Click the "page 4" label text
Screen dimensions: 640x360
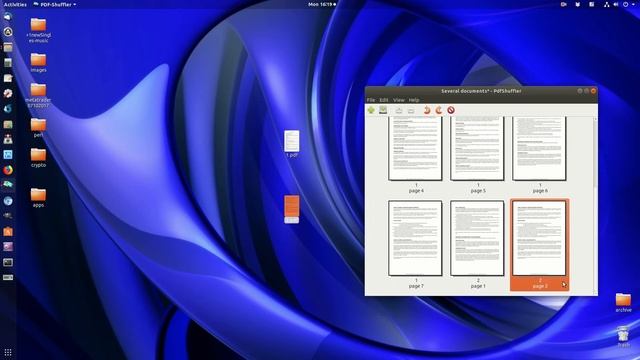(416, 191)
